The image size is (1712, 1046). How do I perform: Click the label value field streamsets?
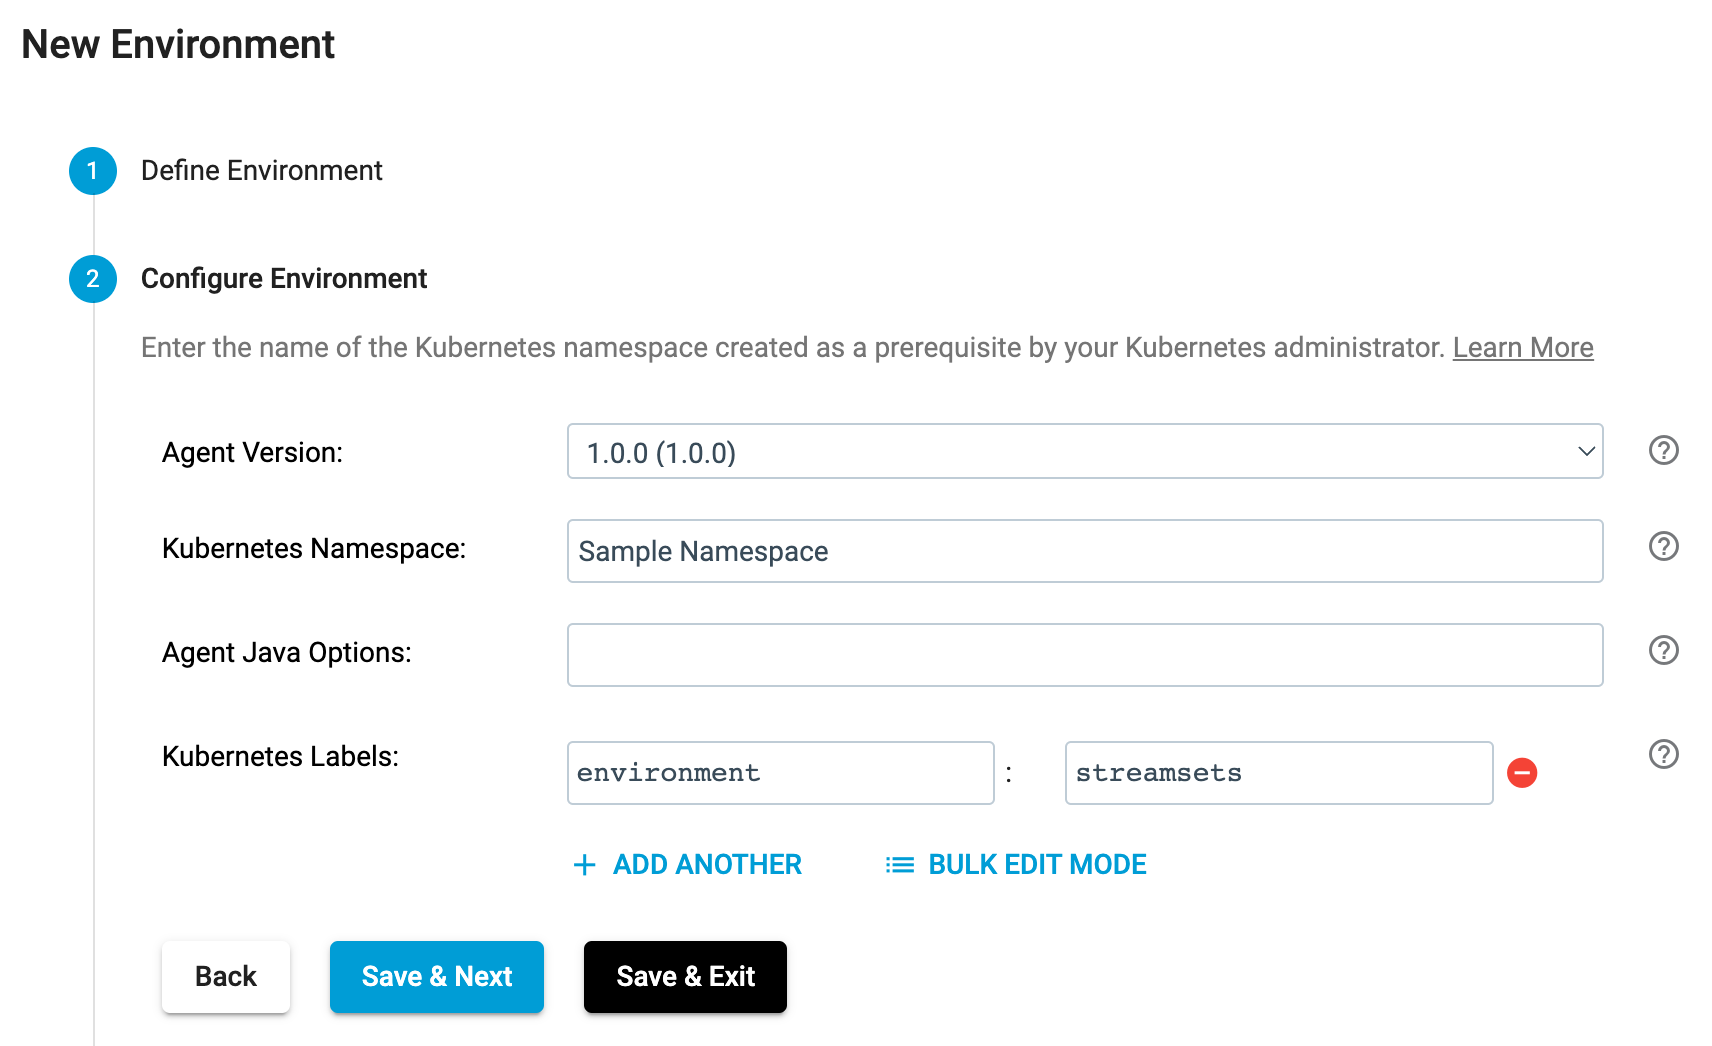pos(1279,773)
